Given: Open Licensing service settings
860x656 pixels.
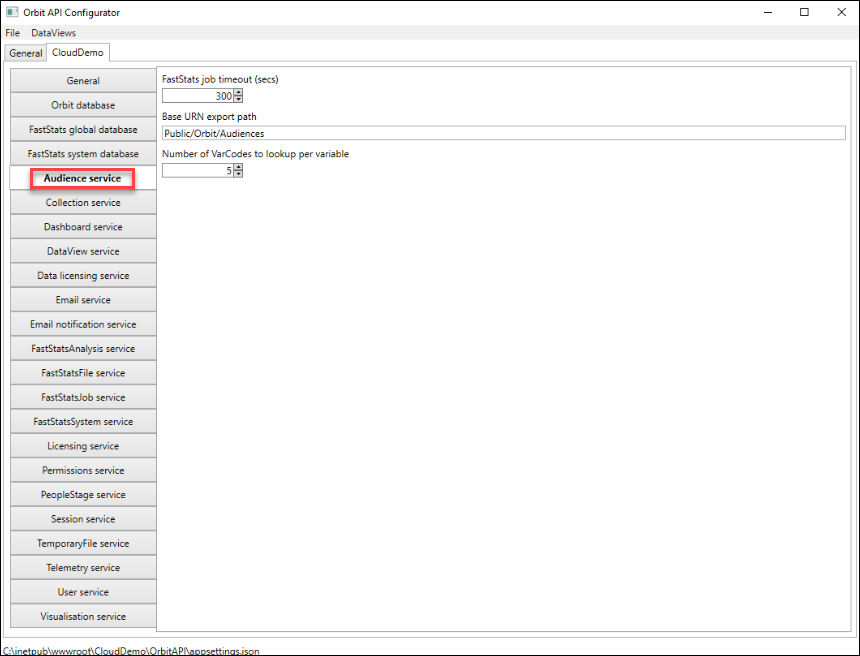Looking at the screenshot, I should [x=83, y=446].
